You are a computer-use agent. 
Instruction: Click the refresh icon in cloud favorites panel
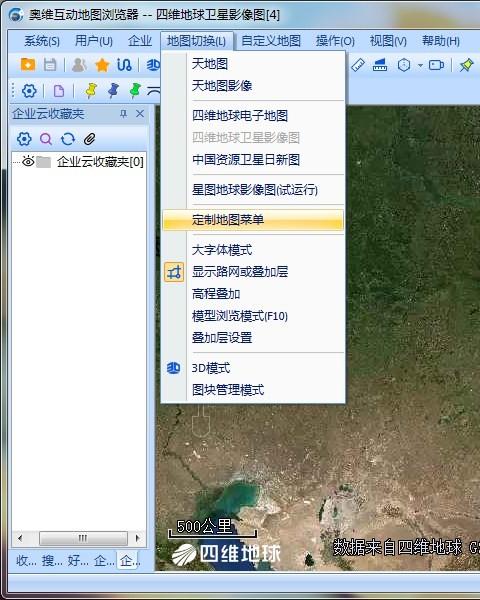pos(68,139)
